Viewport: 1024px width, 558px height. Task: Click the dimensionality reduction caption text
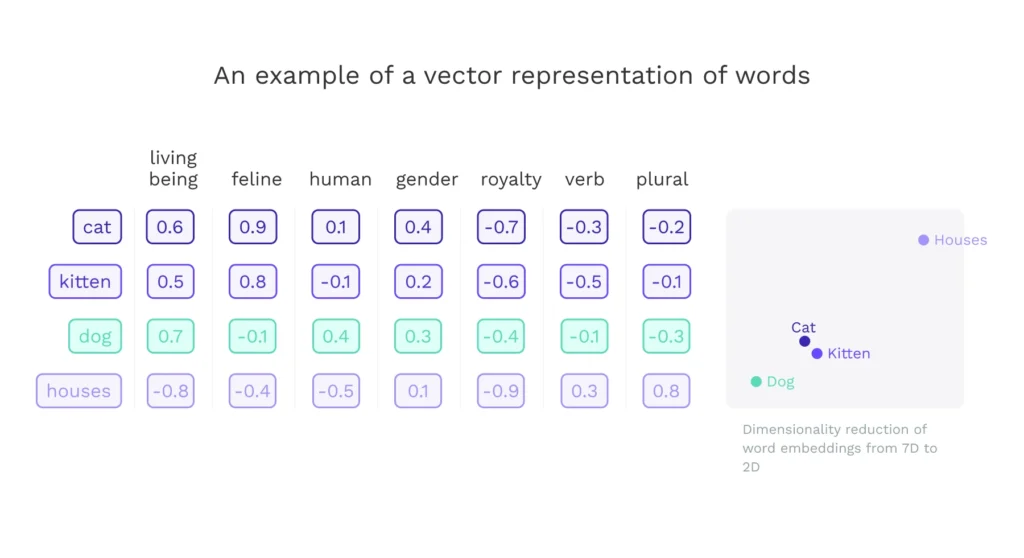(840, 447)
